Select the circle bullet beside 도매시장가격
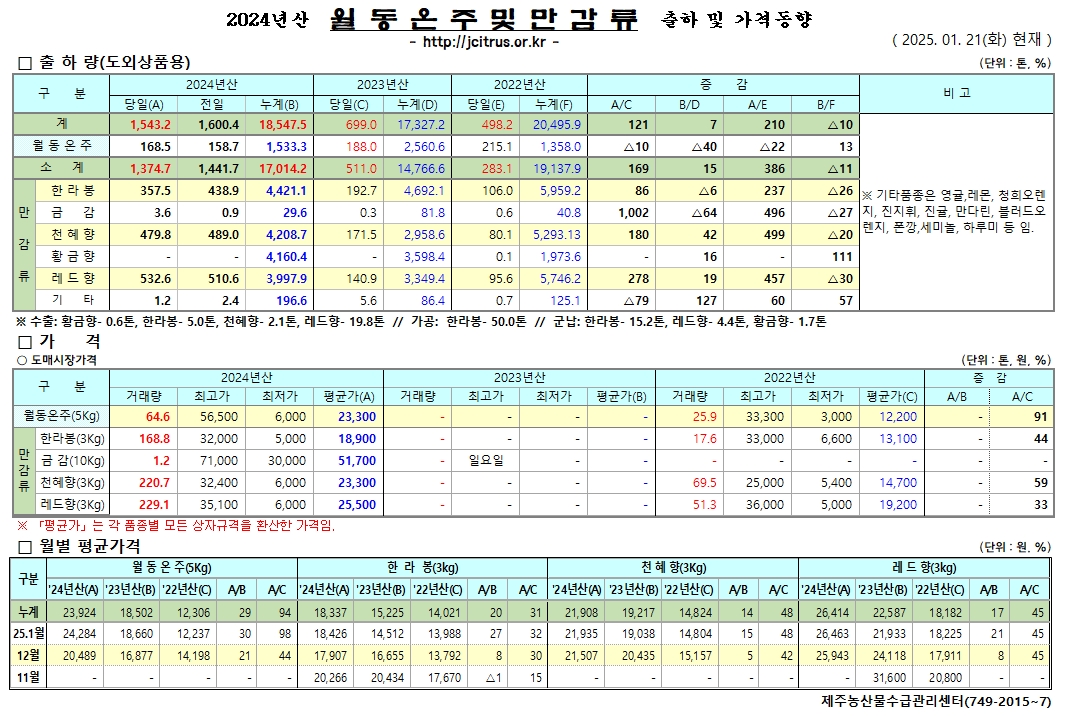 (21, 359)
